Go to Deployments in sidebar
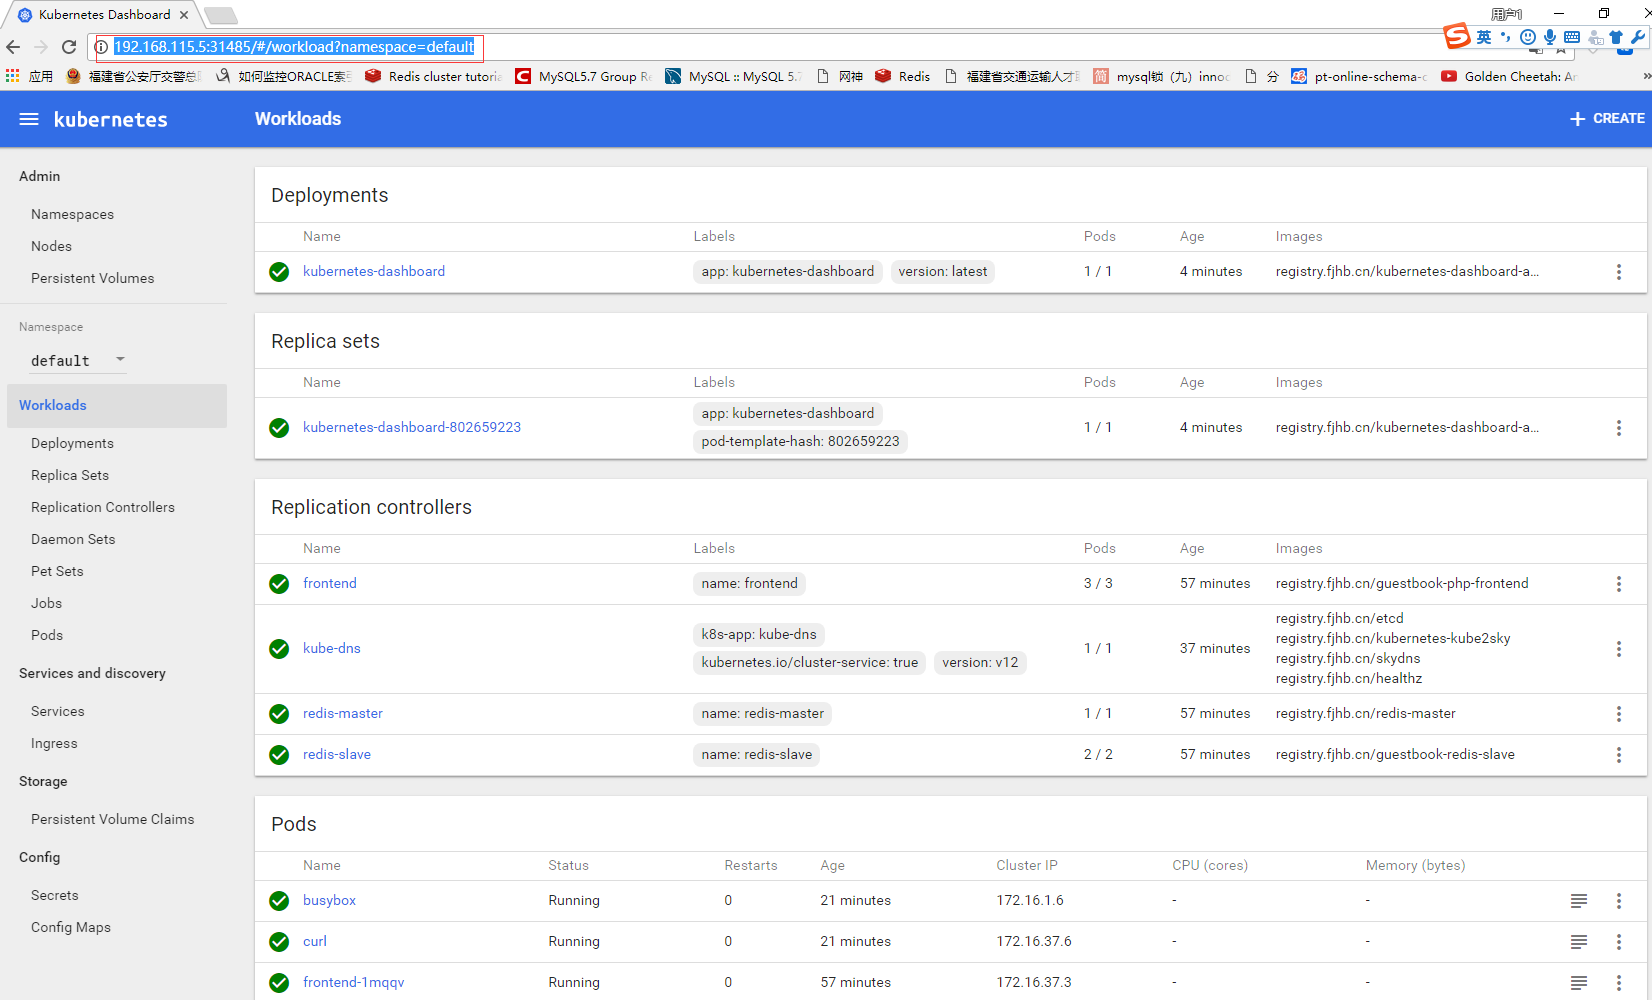This screenshot has width=1652, height=1000. (x=72, y=444)
